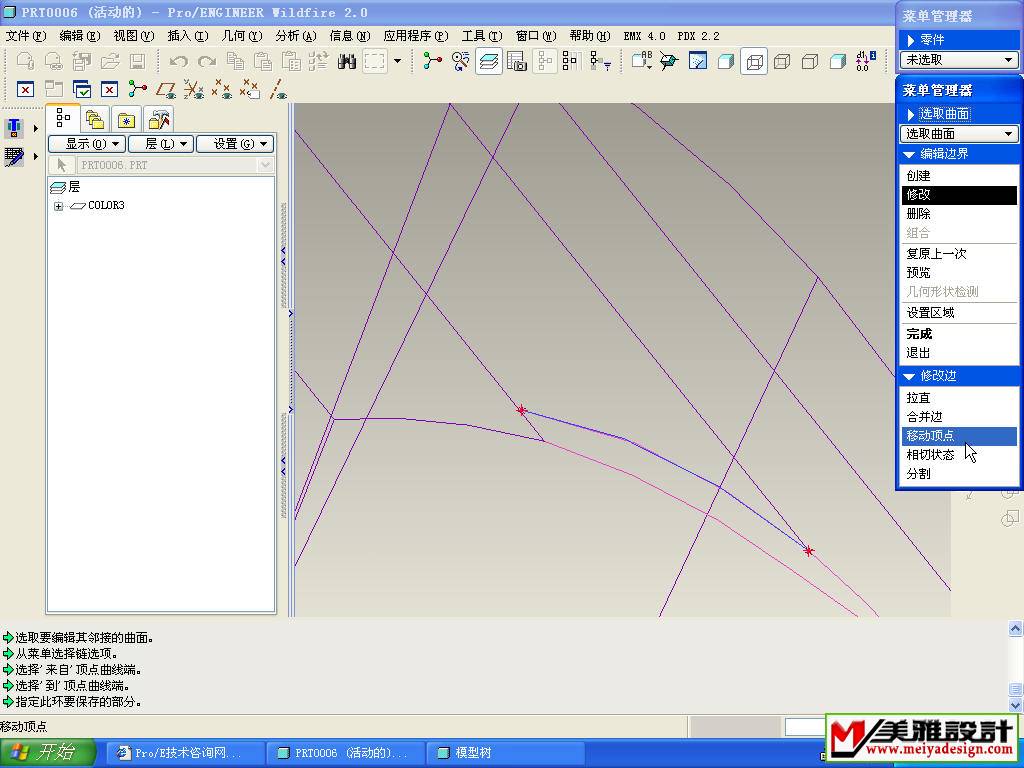Open the favorites folder tab icon
The width and height of the screenshot is (1024, 768).
[x=126, y=119]
